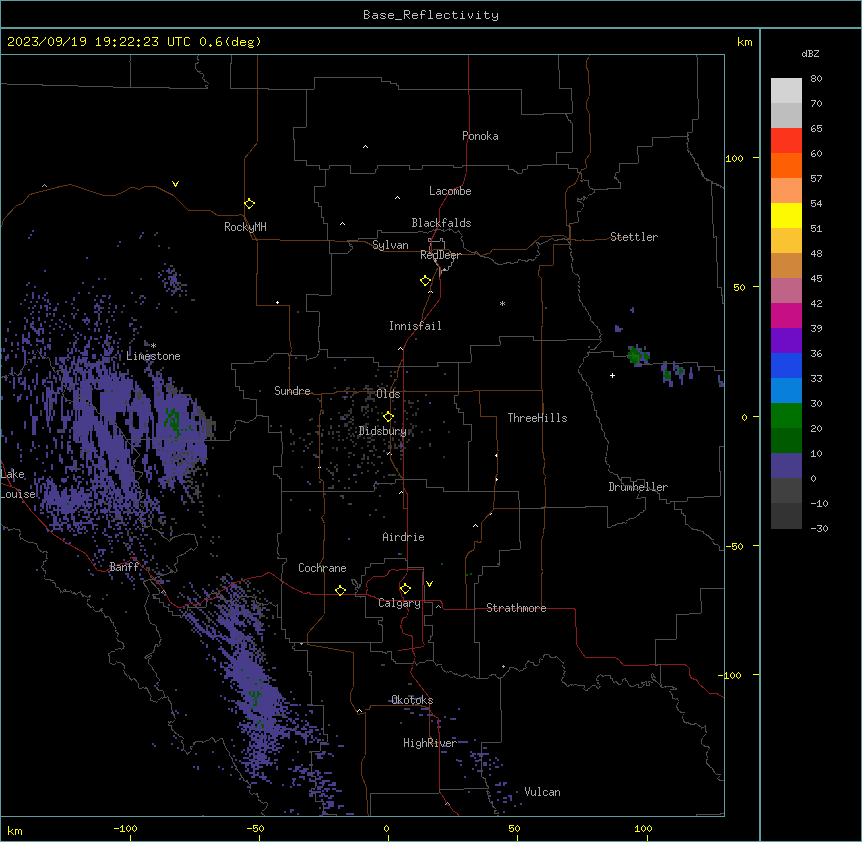Click the yellow station marker below Cochrane
The width and height of the screenshot is (862, 842).
341,590
